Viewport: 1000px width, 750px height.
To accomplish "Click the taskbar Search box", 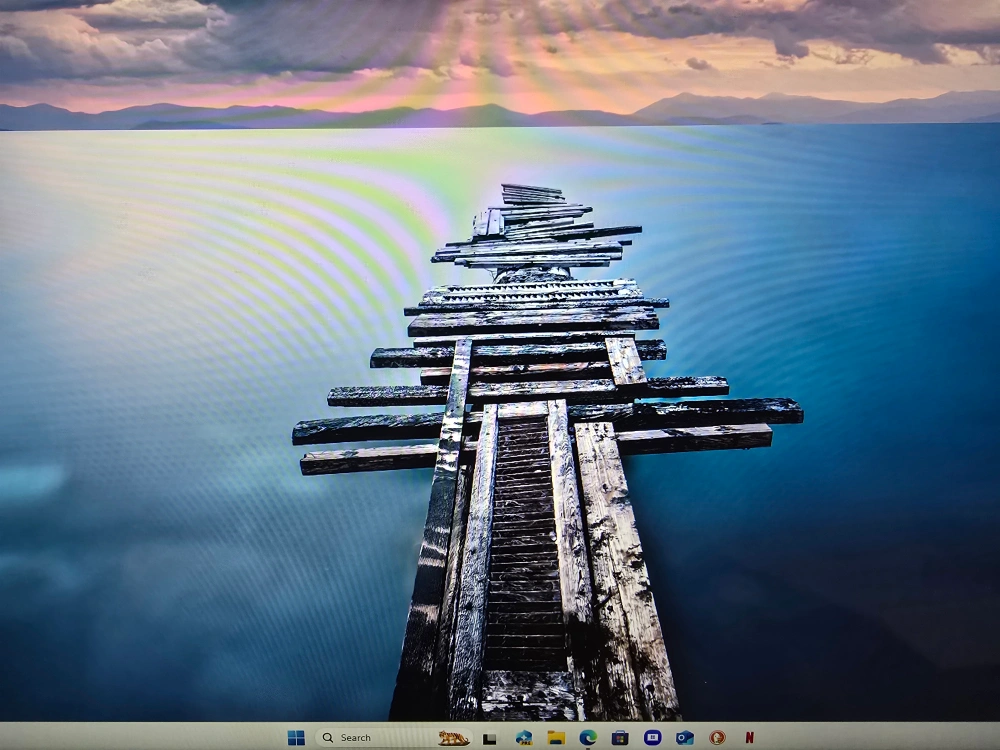I will point(393,738).
